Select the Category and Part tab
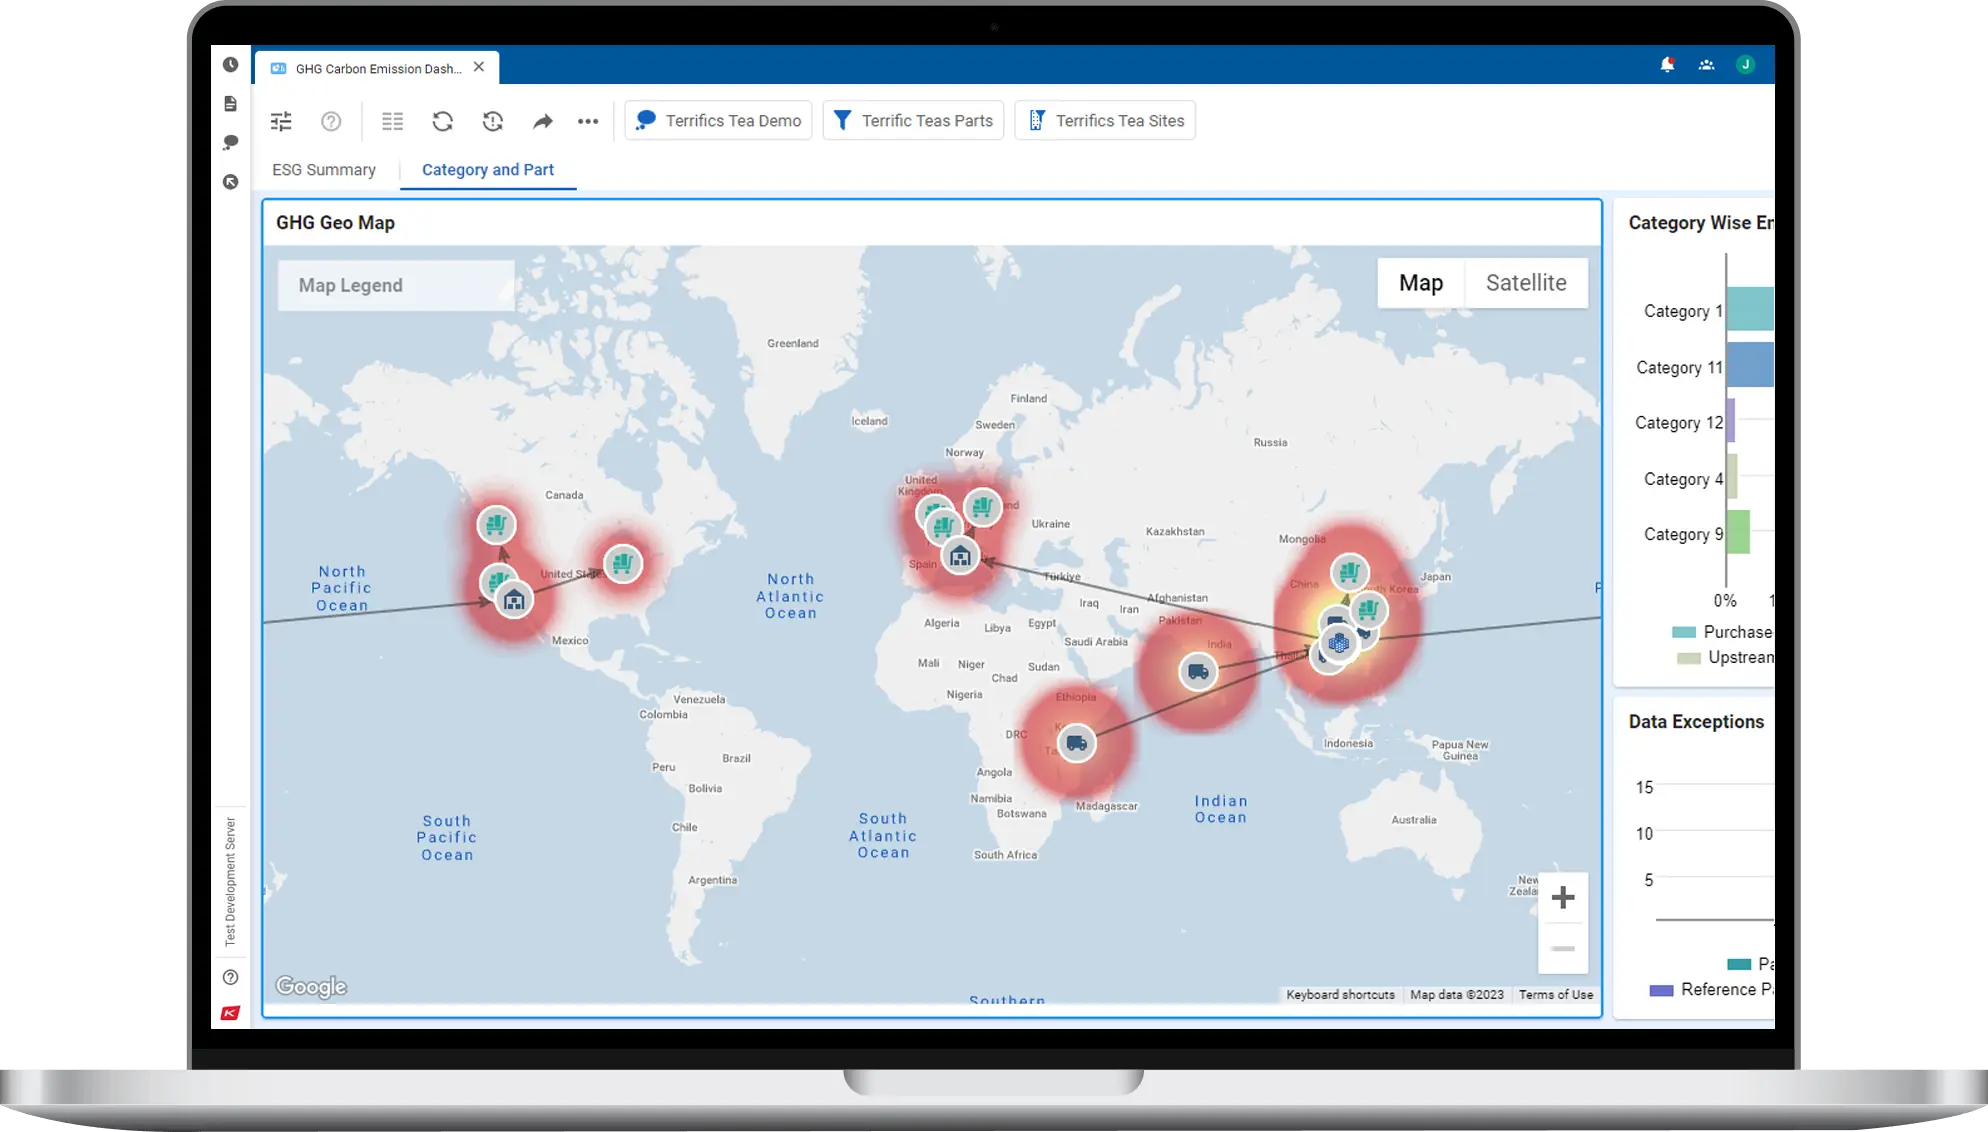This screenshot has width=1988, height=1132. click(487, 170)
